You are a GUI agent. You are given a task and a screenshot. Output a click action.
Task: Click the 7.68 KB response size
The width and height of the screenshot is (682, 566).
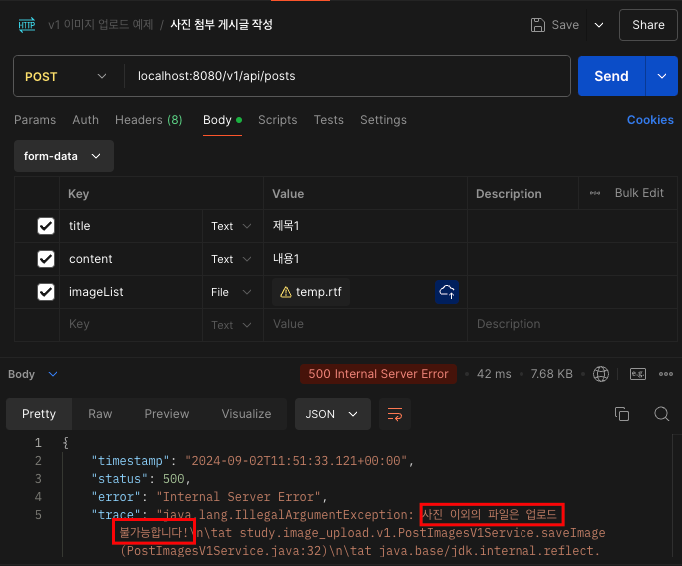click(552, 374)
